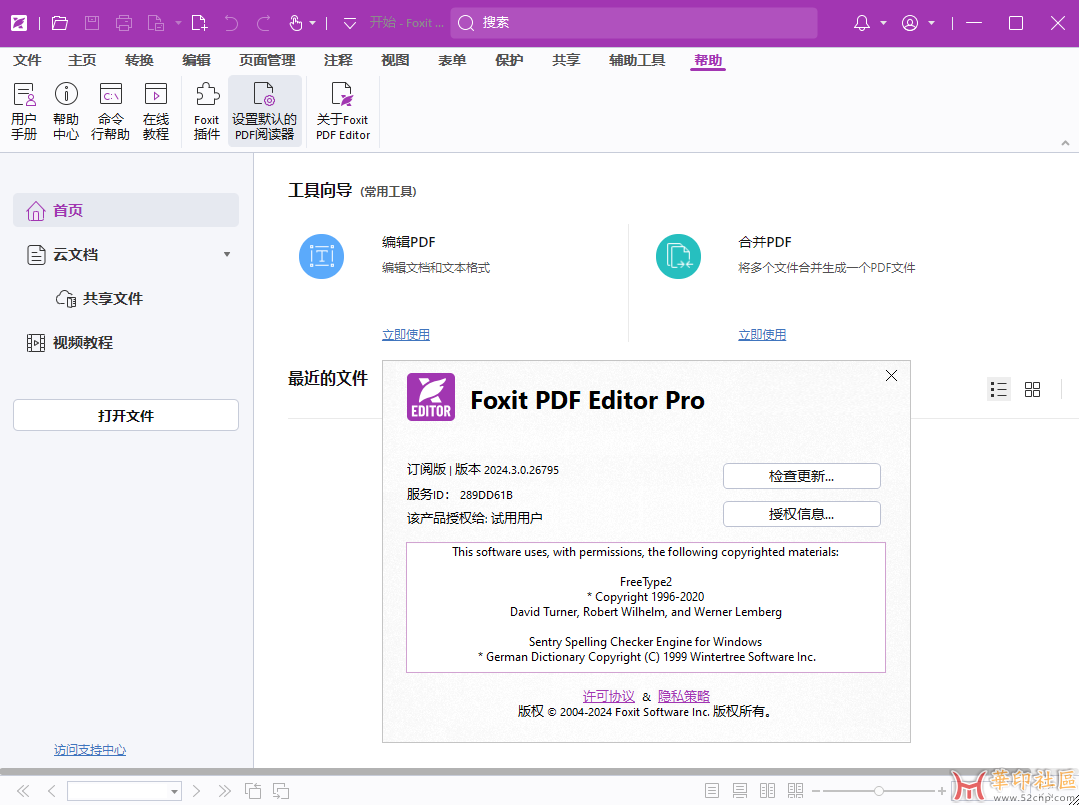Screen dimensions: 1079x805
Task: Click the save disk icon
Action: coord(92,23)
